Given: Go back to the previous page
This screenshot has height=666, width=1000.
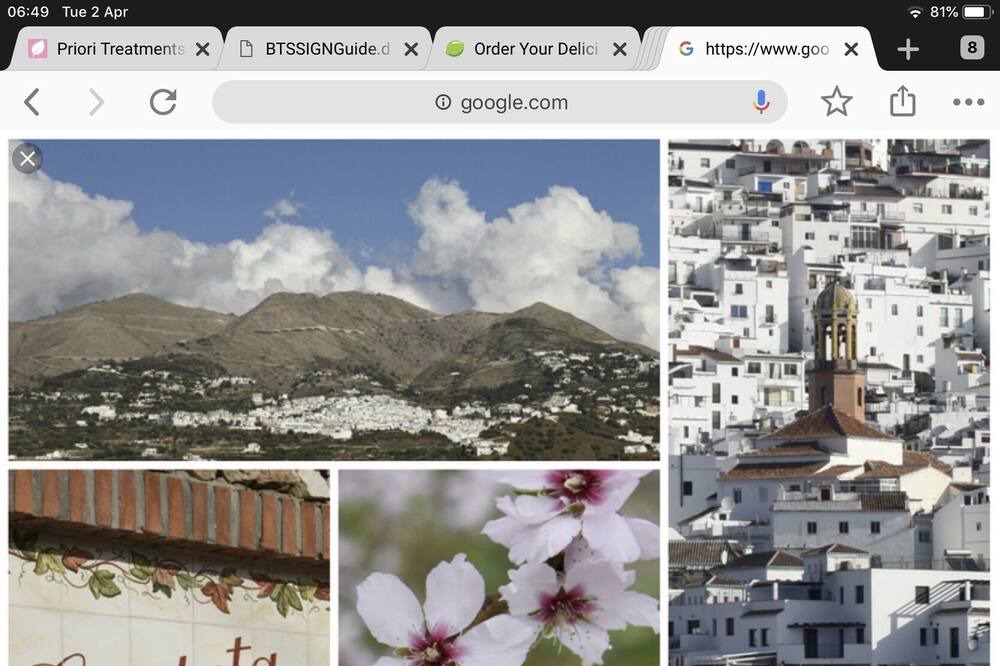Looking at the screenshot, I should (x=32, y=102).
